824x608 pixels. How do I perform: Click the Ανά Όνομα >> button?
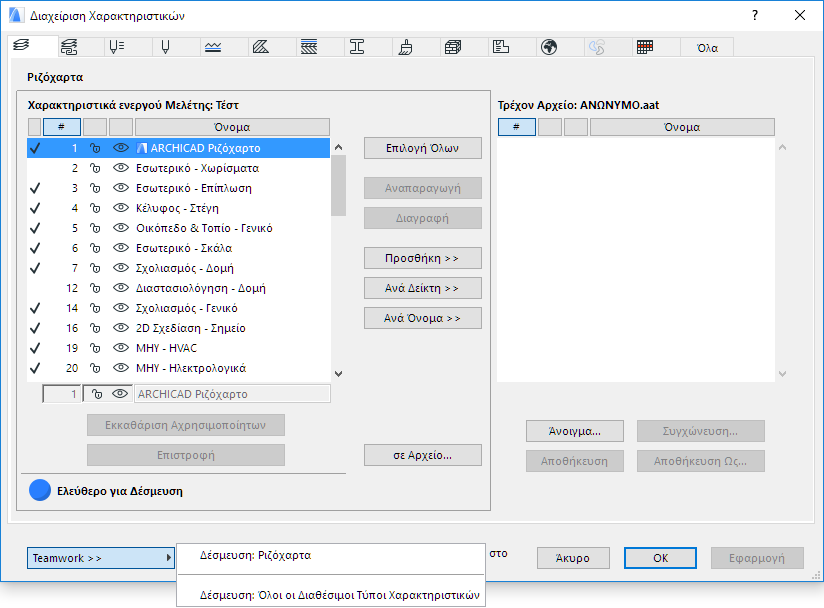pos(423,318)
